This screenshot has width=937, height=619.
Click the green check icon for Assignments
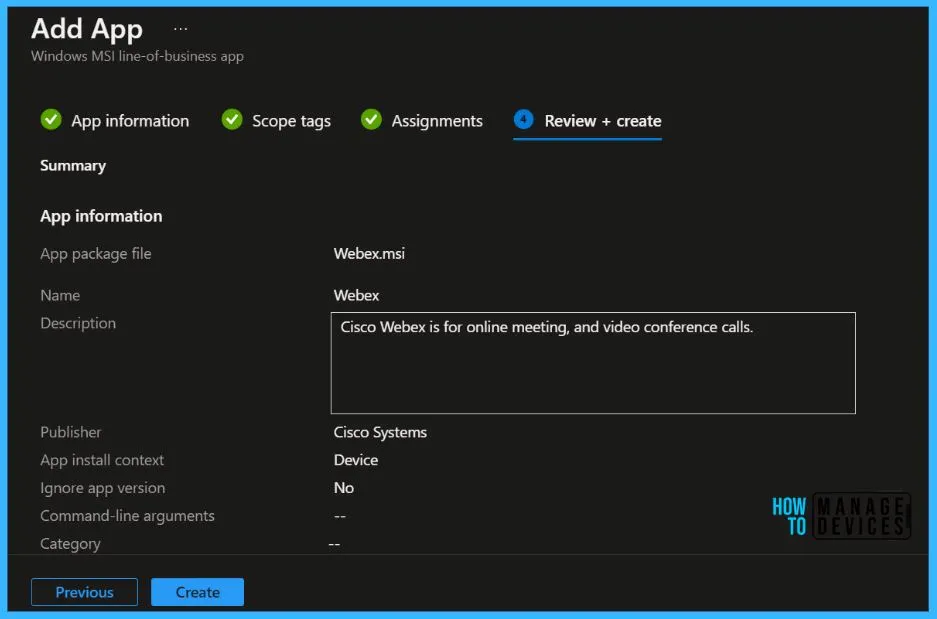(371, 119)
